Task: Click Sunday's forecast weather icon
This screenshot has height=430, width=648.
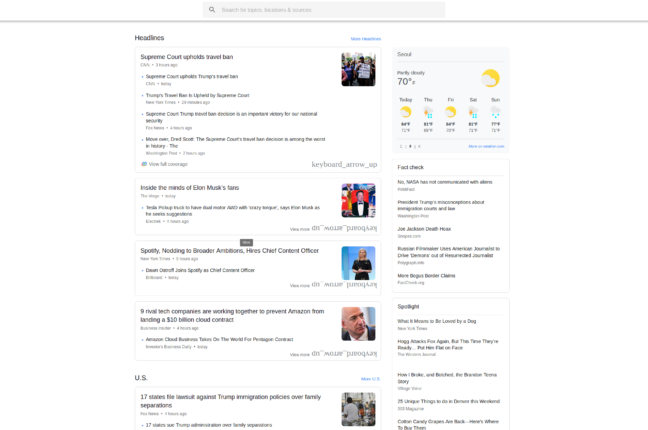Action: [x=495, y=112]
